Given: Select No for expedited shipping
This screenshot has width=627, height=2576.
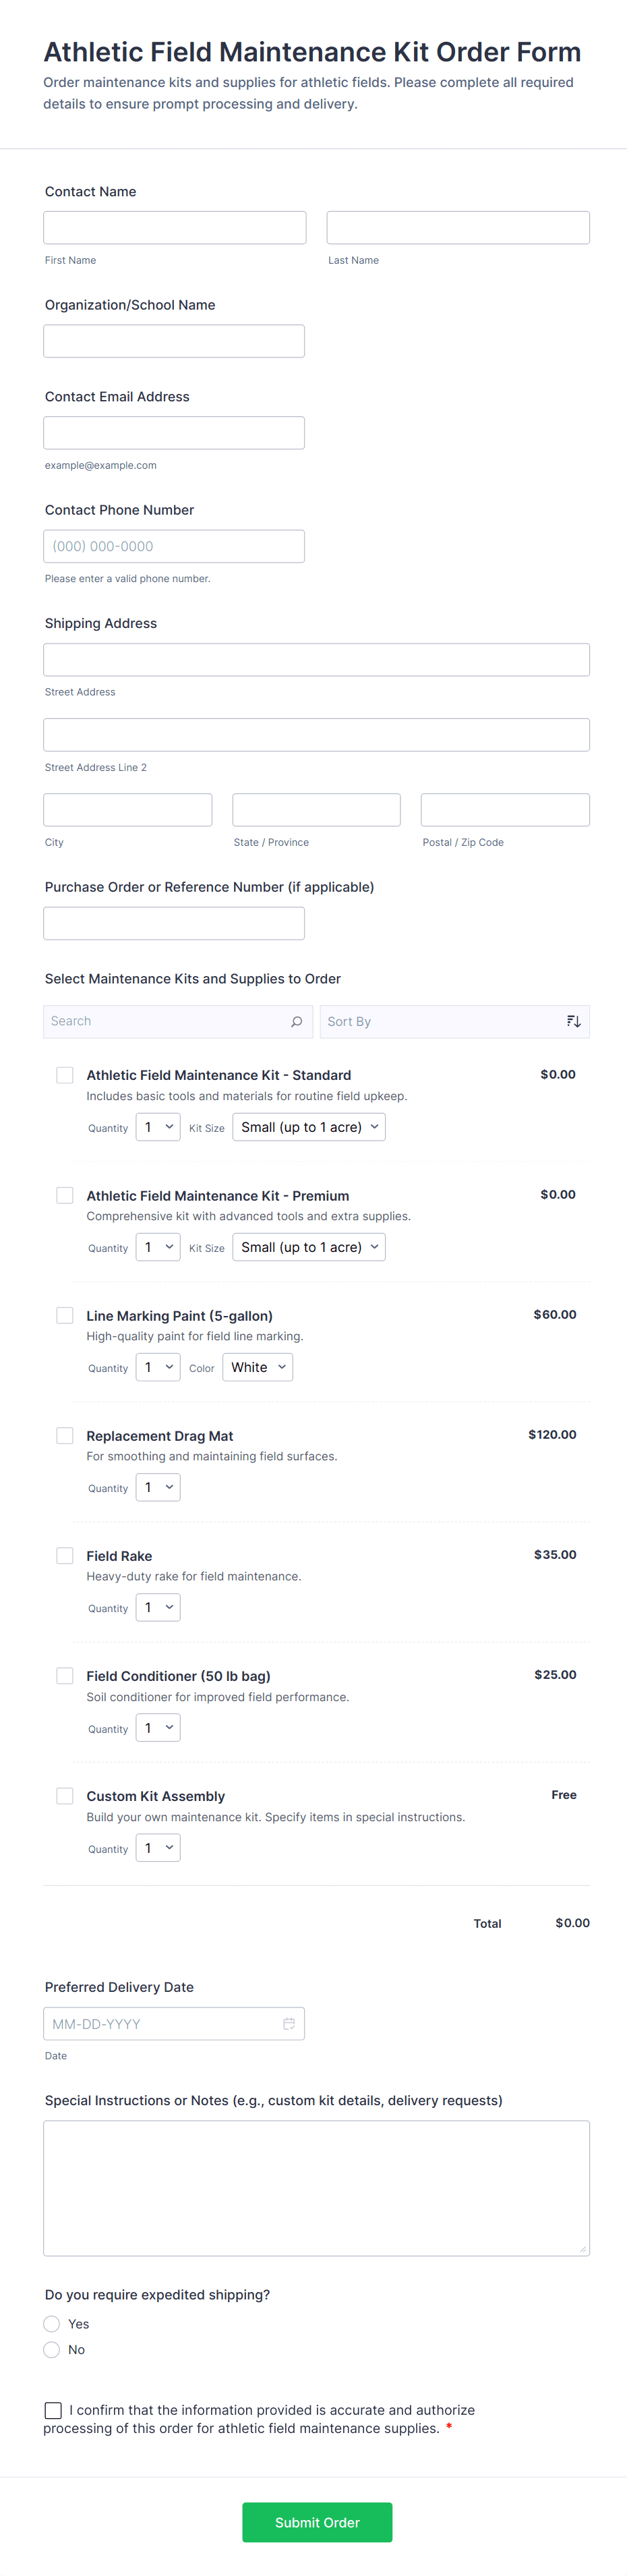Looking at the screenshot, I should (52, 2349).
